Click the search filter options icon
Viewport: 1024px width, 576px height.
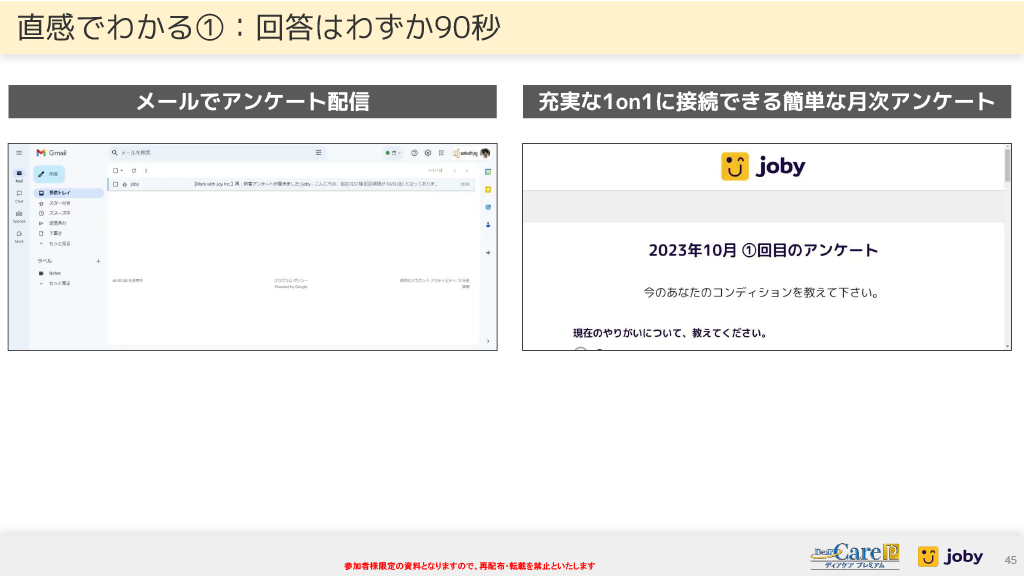(319, 153)
